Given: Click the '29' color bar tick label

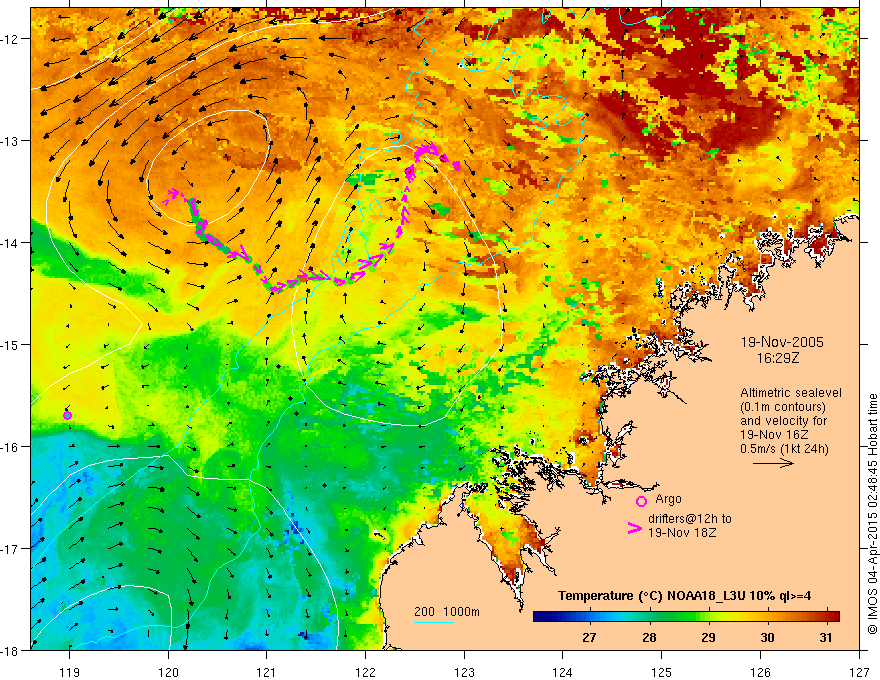Looking at the screenshot, I should (x=708, y=637).
